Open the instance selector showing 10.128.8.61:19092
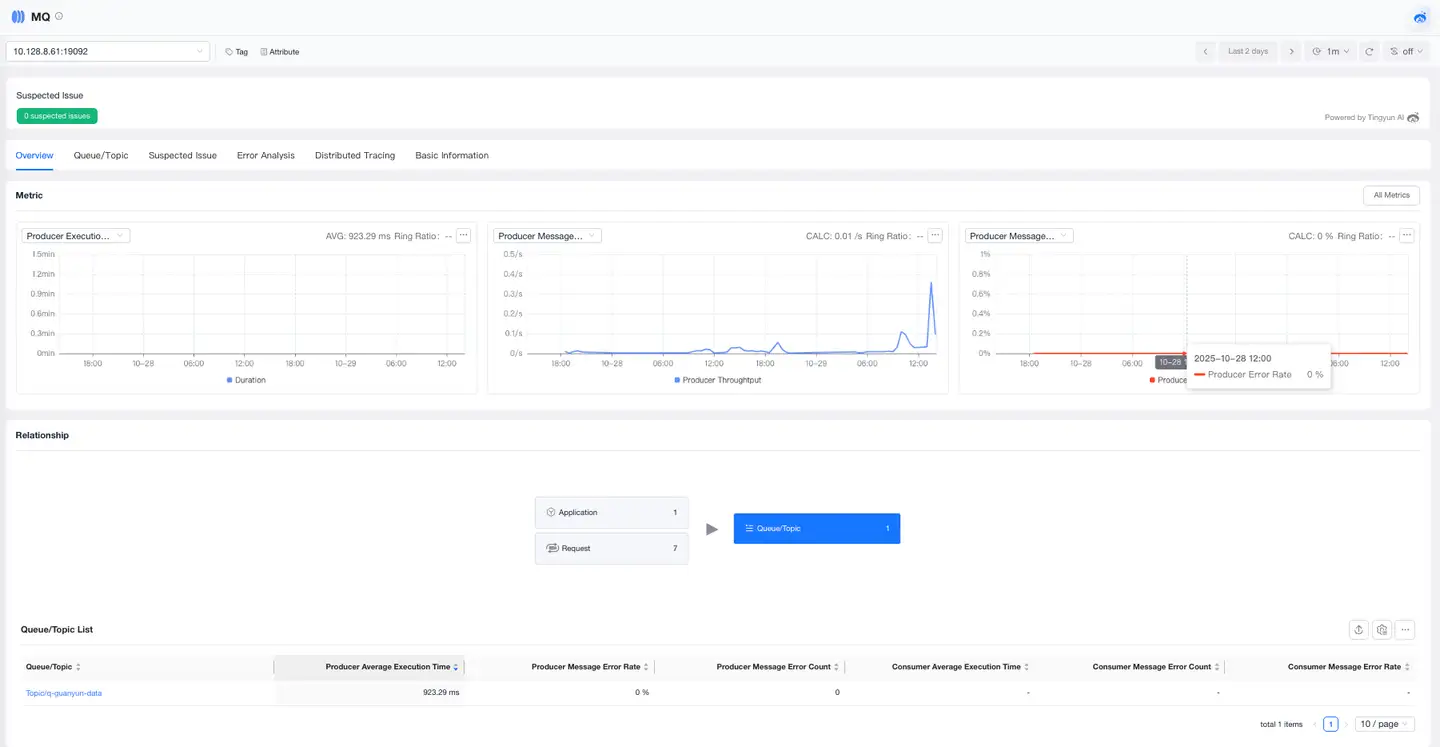Screen dimensions: 1440x747 click(x=107, y=51)
